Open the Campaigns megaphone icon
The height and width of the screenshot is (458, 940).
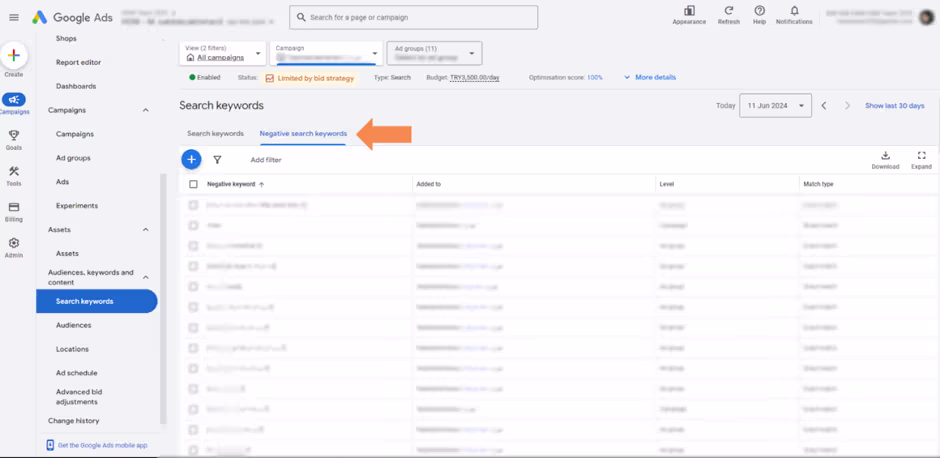pos(14,100)
